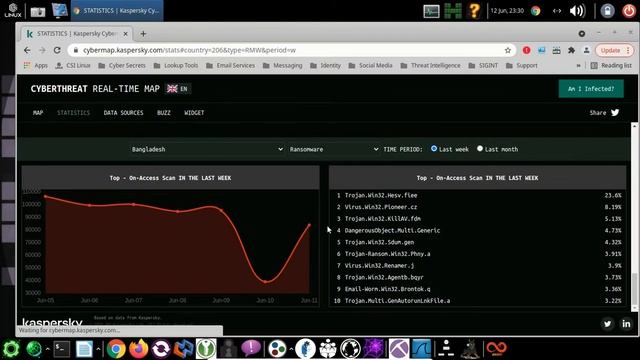Click the page vertical scrollbar thumb
This screenshot has width=640, height=360.
pos(634,289)
